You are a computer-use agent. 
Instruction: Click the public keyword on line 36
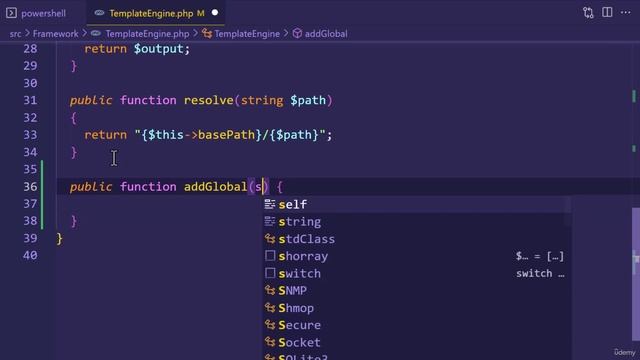point(91,187)
